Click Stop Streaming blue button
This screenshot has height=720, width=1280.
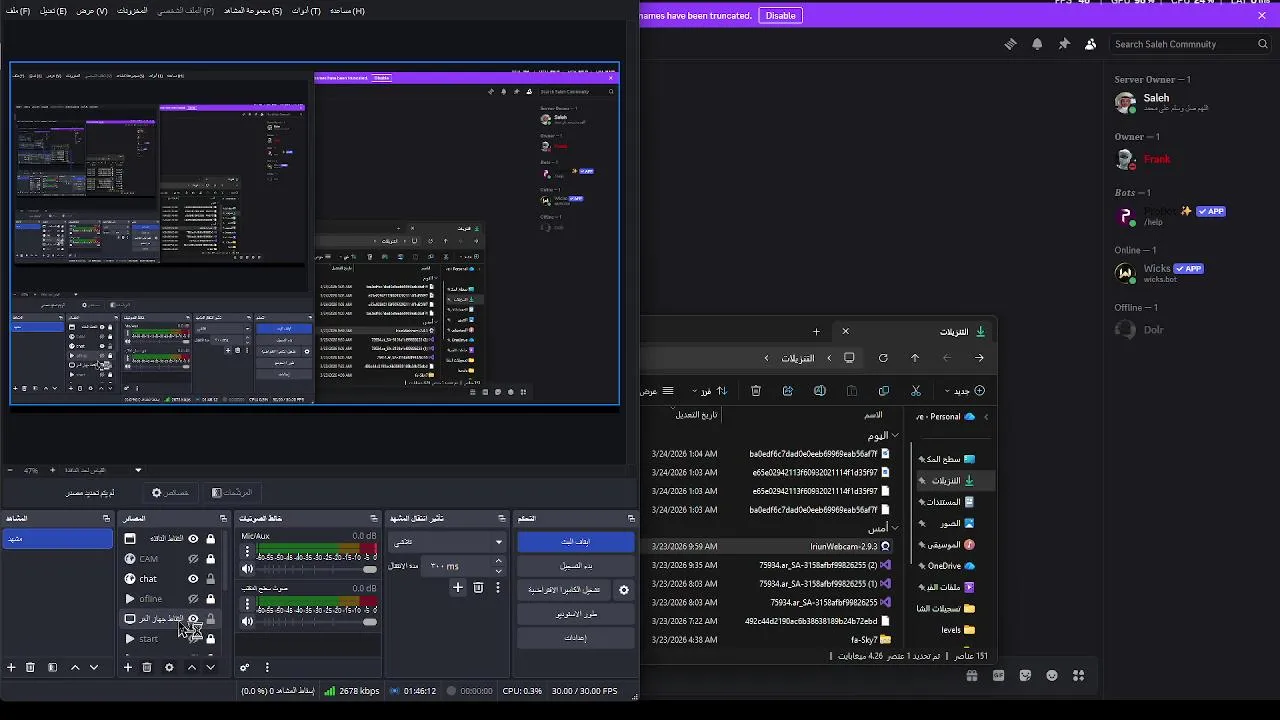point(575,541)
